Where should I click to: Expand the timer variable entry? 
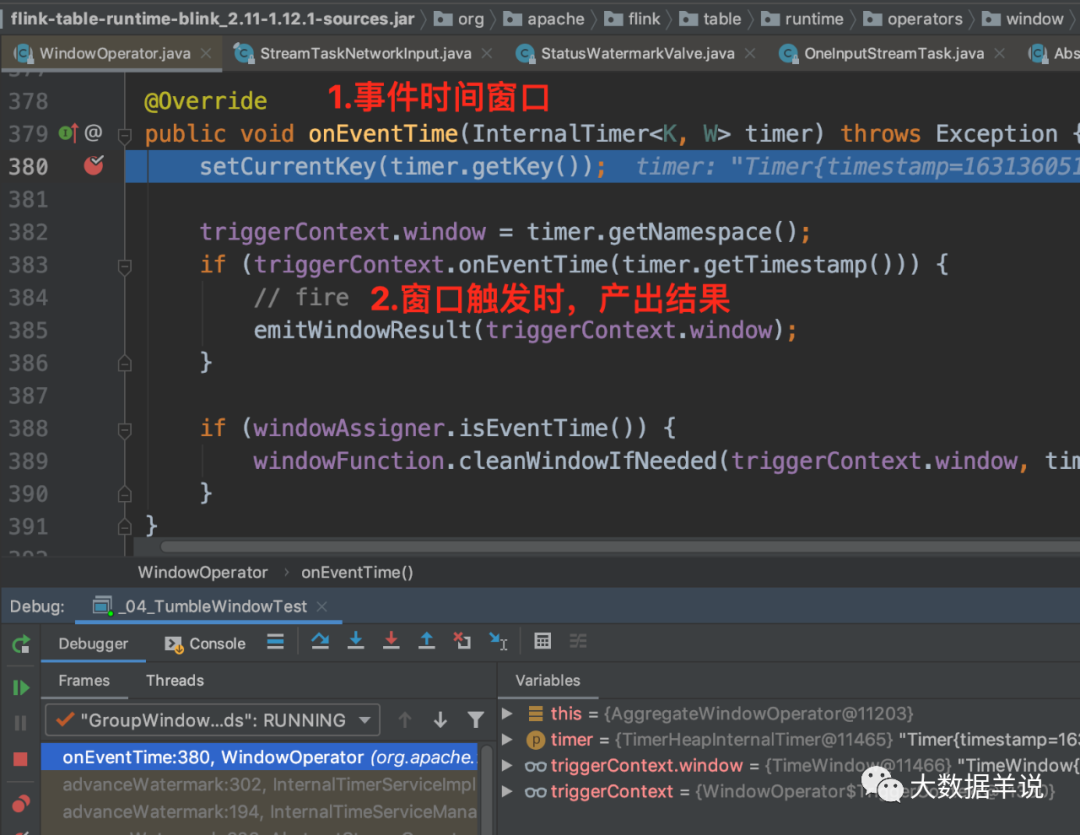click(x=509, y=739)
